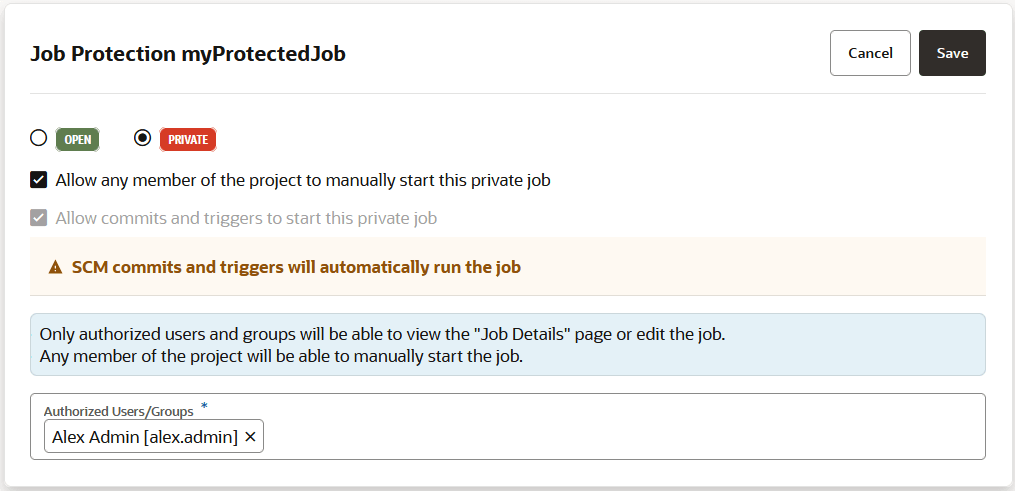1015x491 pixels.
Task: Click the 'Any member of the project will' info line
Action: (x=280, y=355)
